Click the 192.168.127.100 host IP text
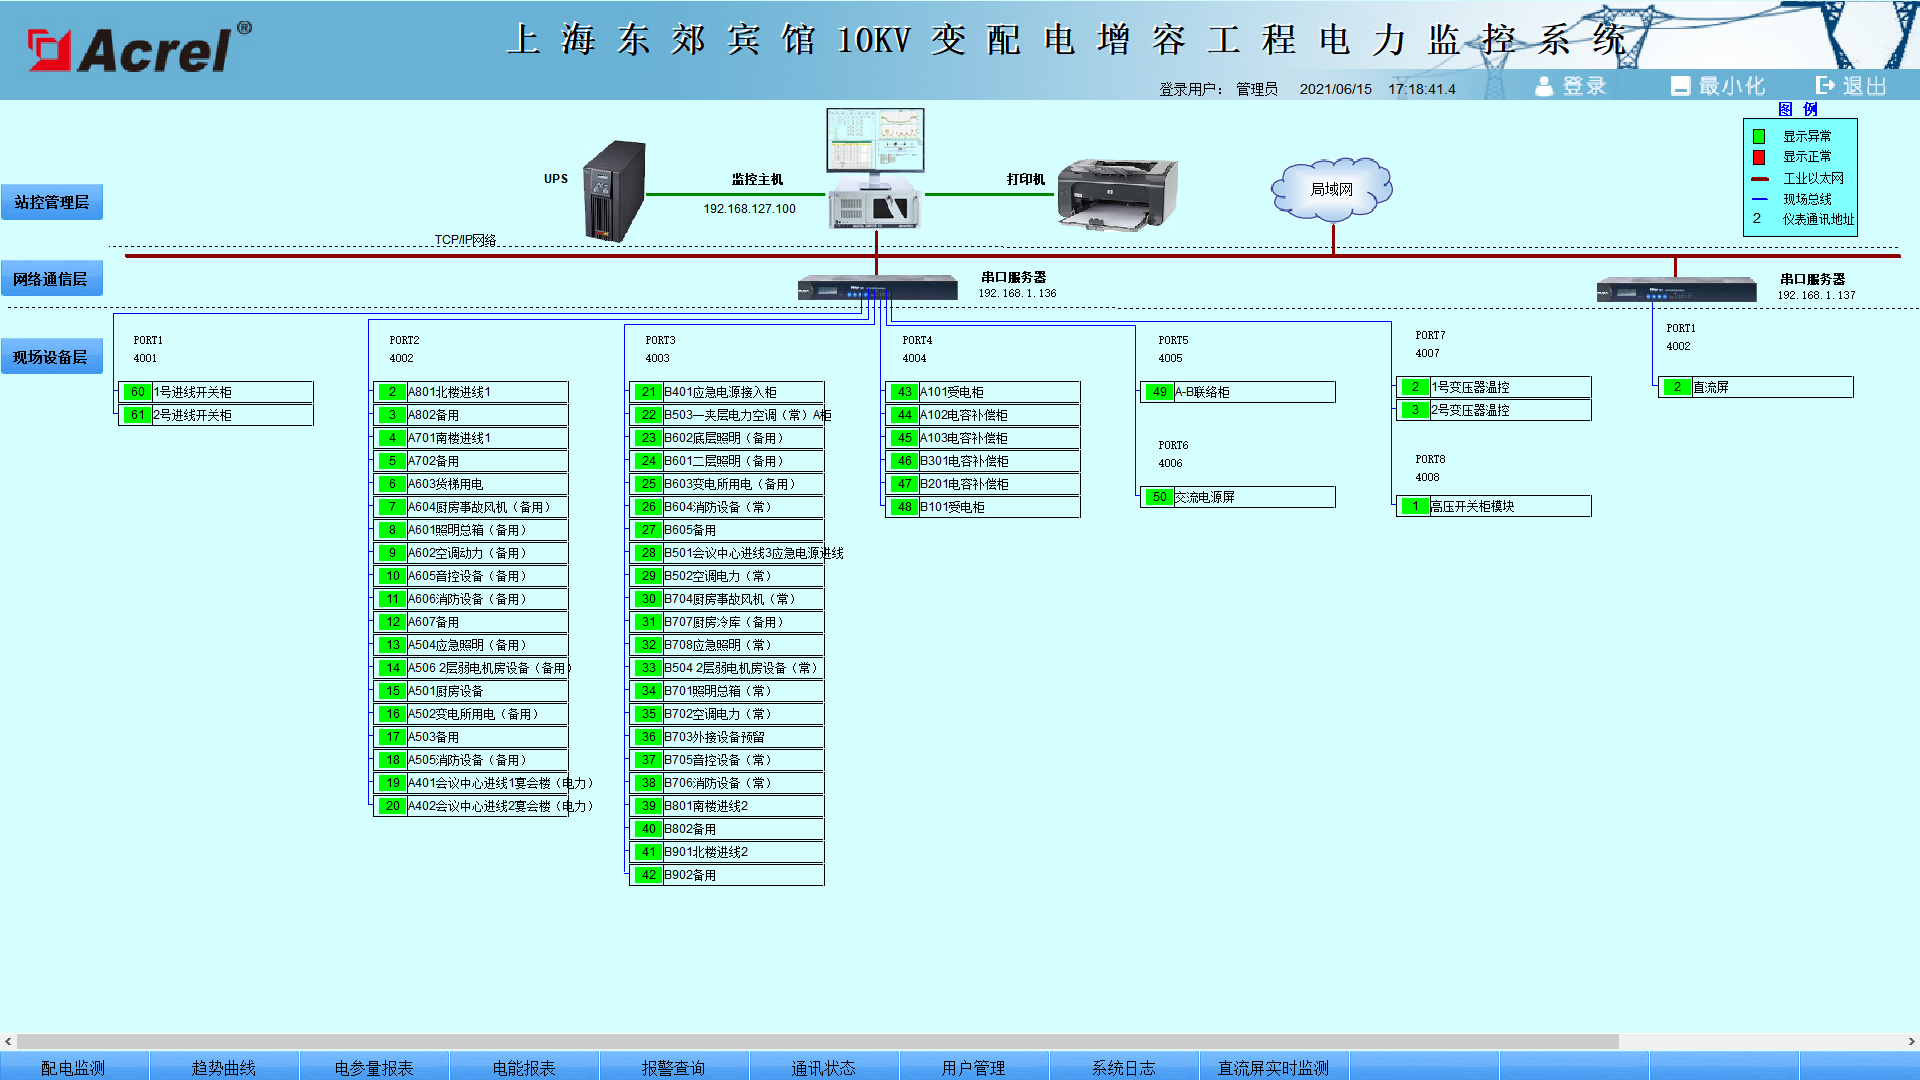1920x1080 pixels. 749,209
